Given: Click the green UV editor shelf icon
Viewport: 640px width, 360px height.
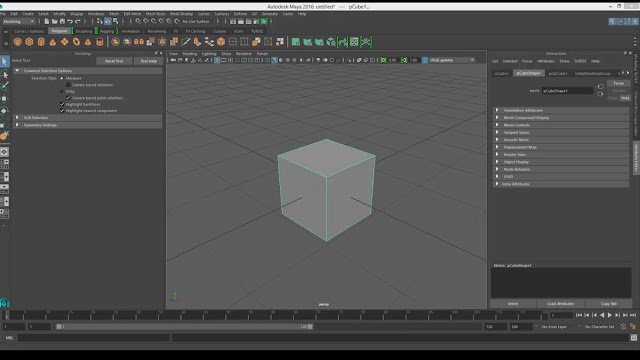Looking at the screenshot, I should [x=354, y=42].
